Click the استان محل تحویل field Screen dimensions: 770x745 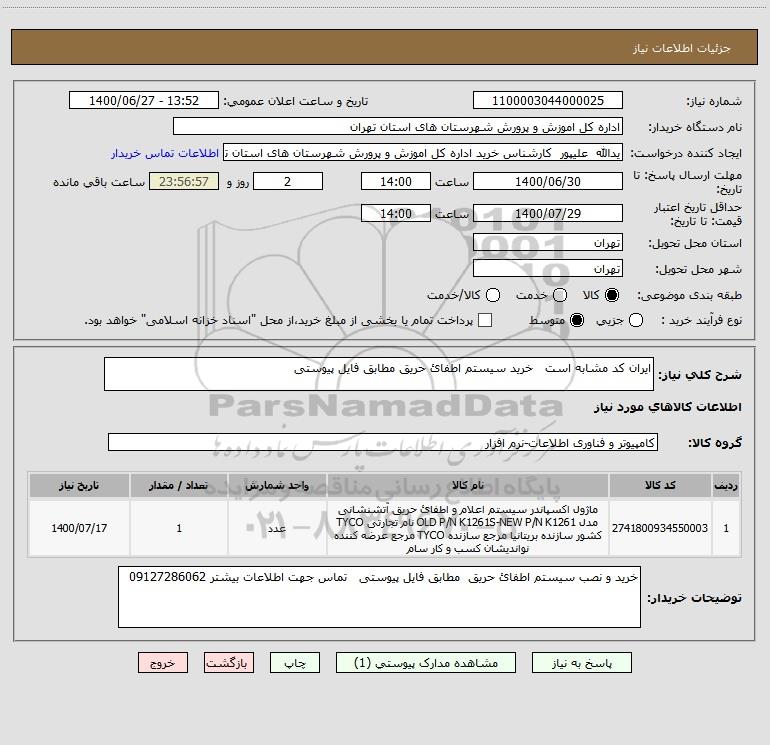[x=548, y=242]
